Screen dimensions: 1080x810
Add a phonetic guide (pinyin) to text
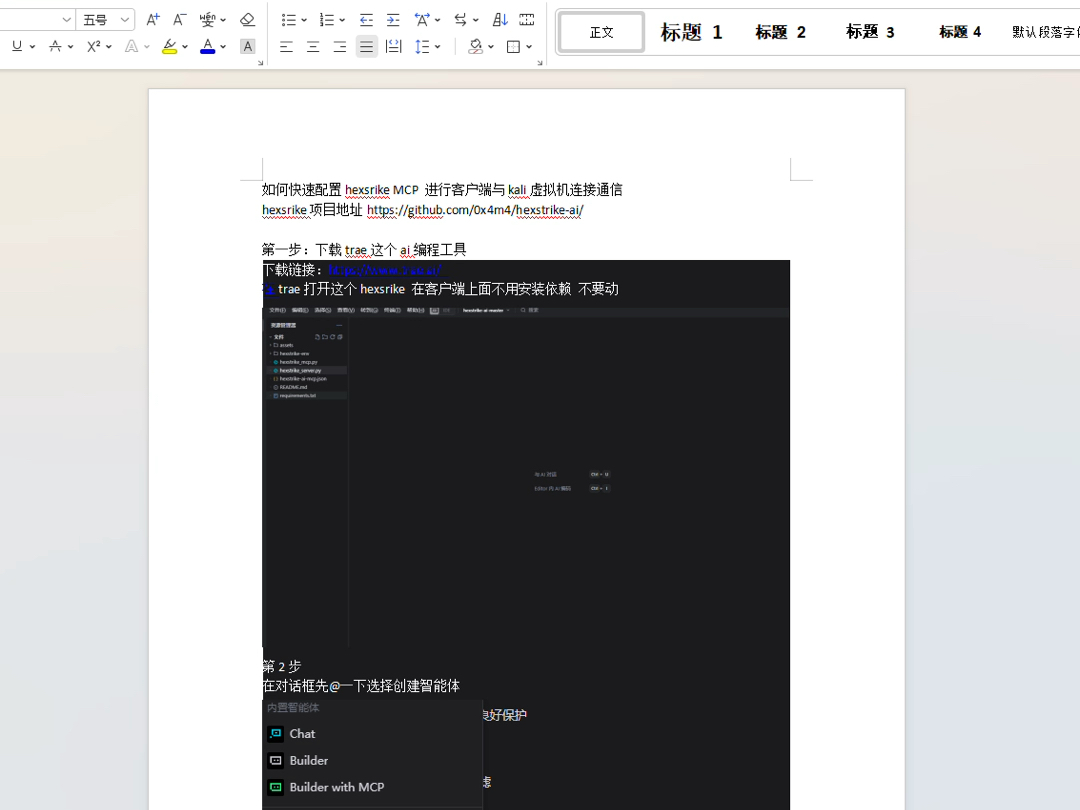coord(207,20)
